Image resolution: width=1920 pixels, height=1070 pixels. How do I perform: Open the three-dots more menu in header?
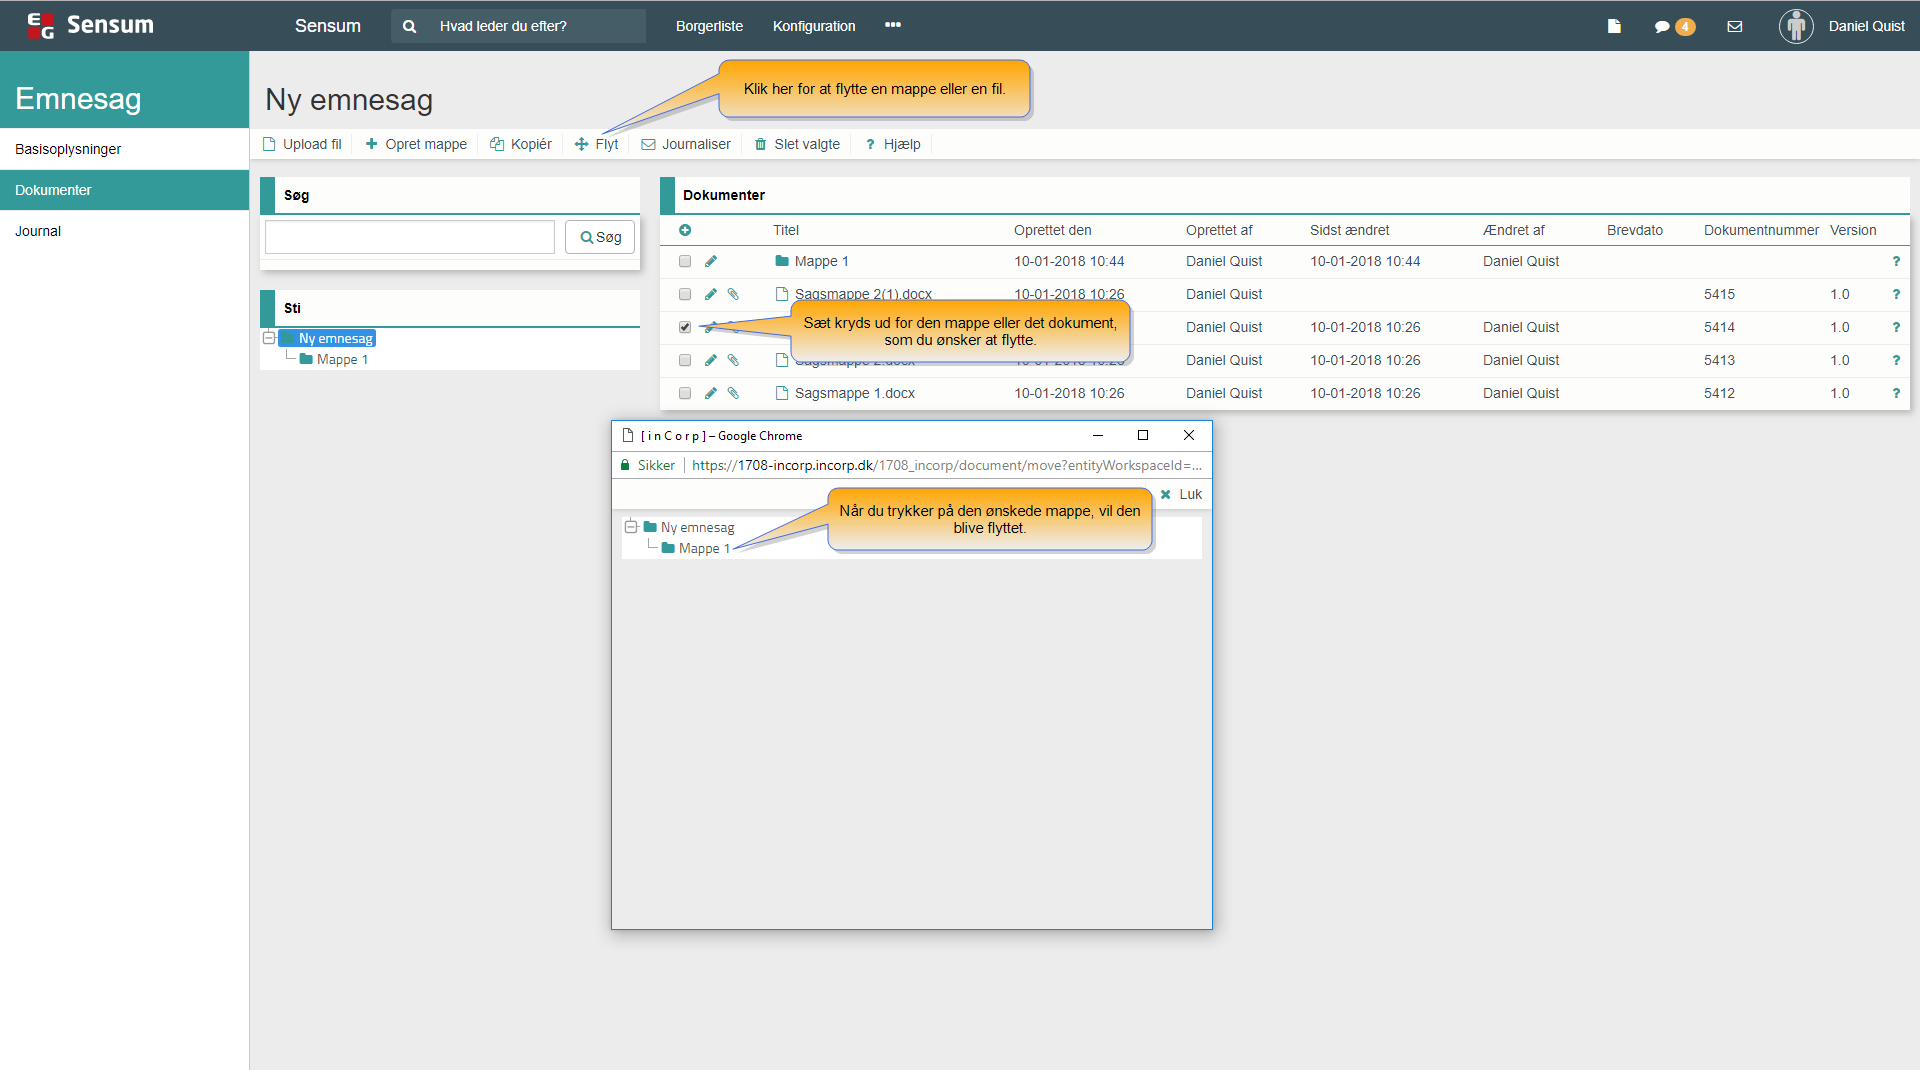click(893, 25)
